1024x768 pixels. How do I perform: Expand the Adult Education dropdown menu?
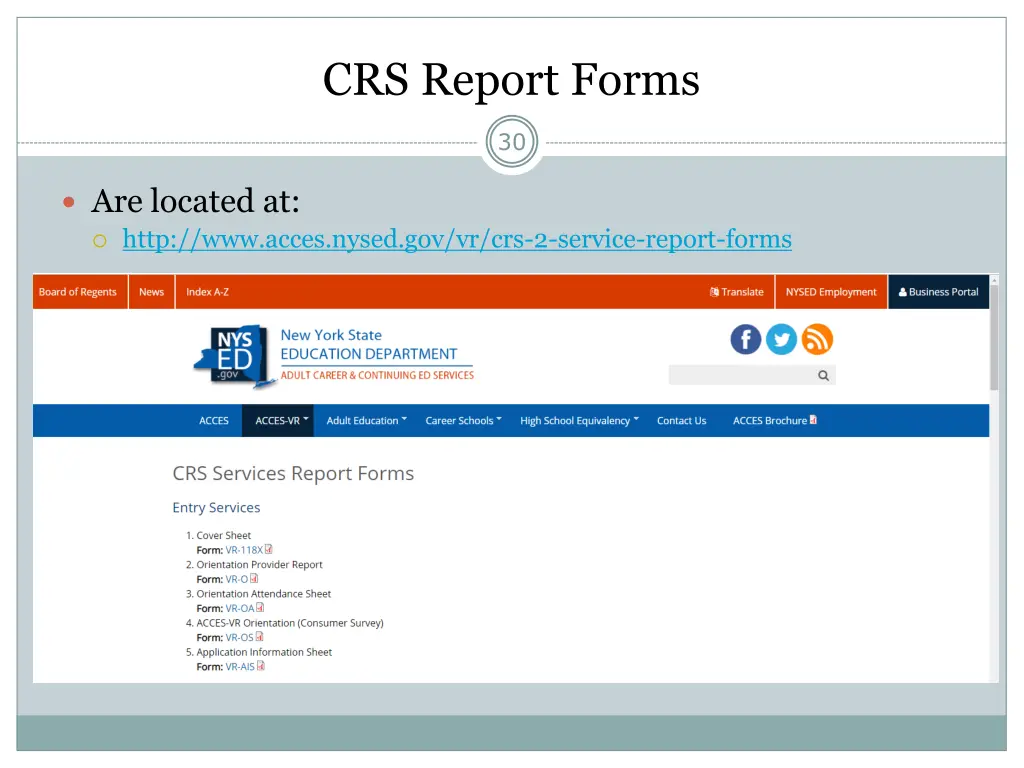click(x=366, y=421)
